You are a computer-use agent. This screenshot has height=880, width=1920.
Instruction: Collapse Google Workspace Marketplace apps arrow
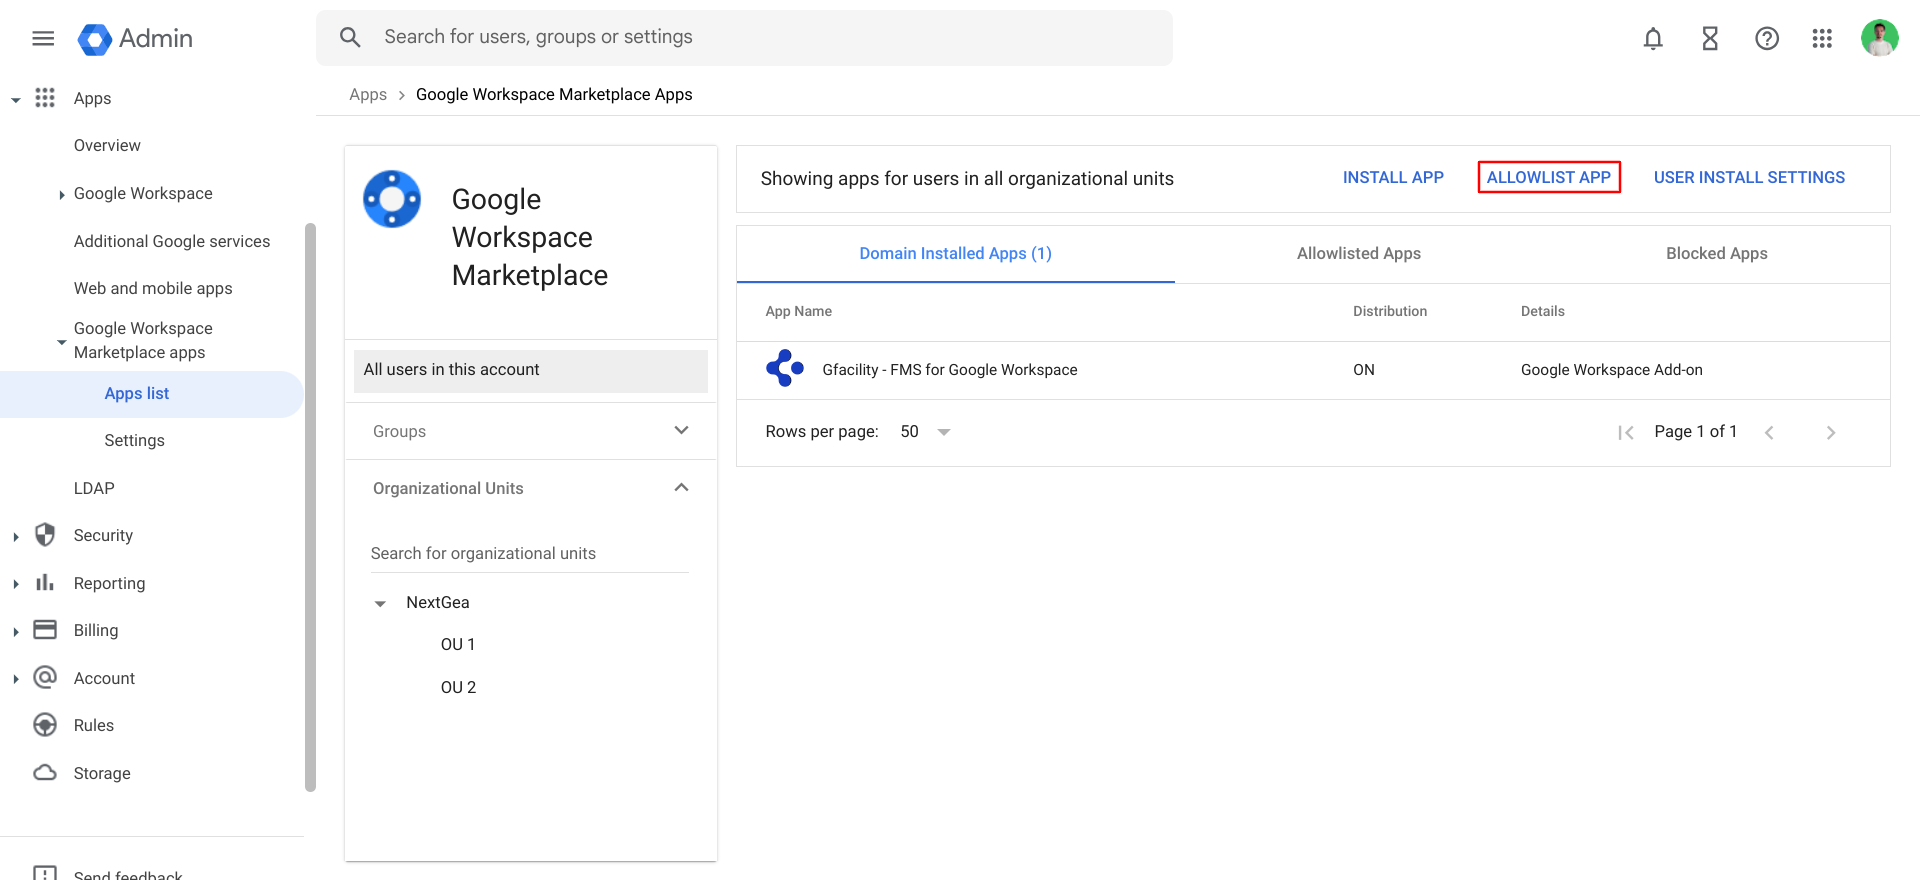coord(62,341)
